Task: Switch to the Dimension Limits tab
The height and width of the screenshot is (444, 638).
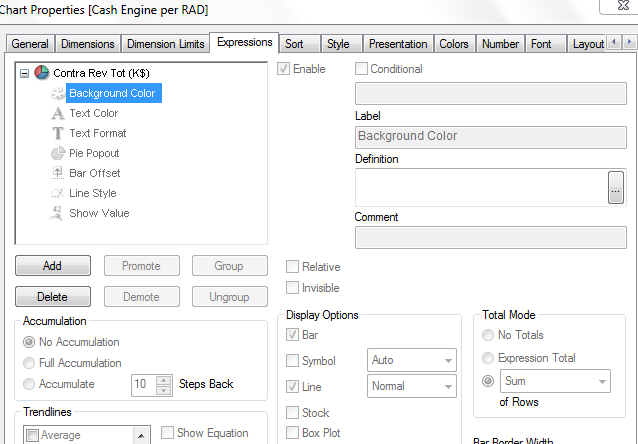Action: pyautogui.click(x=166, y=44)
